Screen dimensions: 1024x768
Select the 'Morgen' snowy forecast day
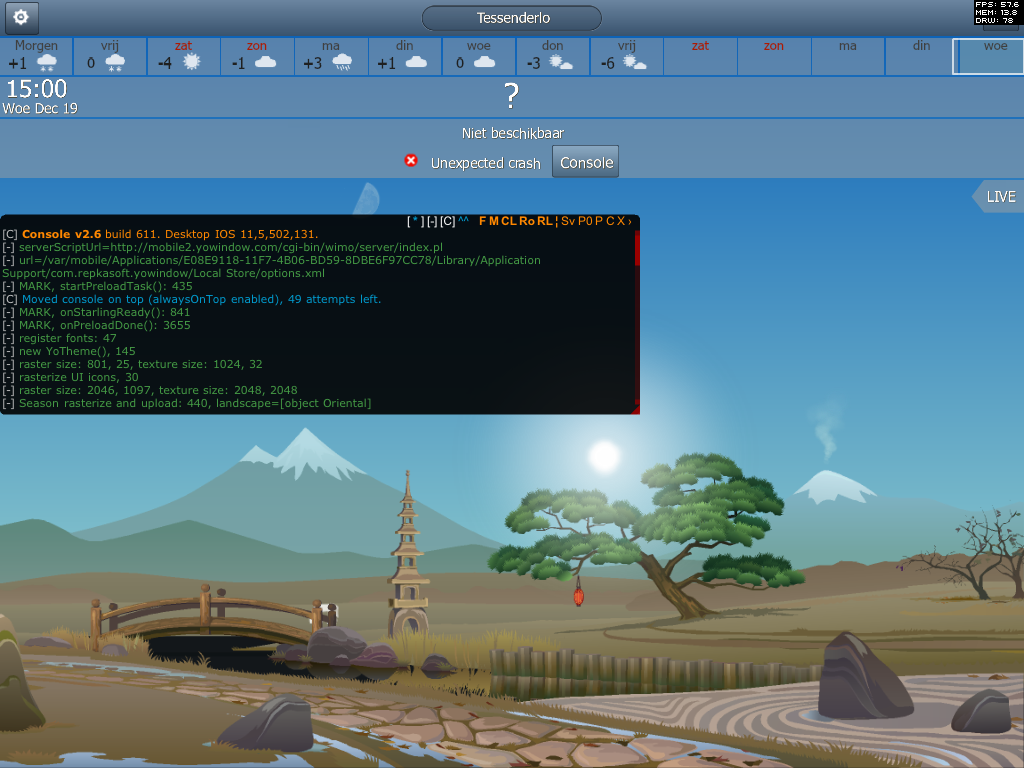37,56
